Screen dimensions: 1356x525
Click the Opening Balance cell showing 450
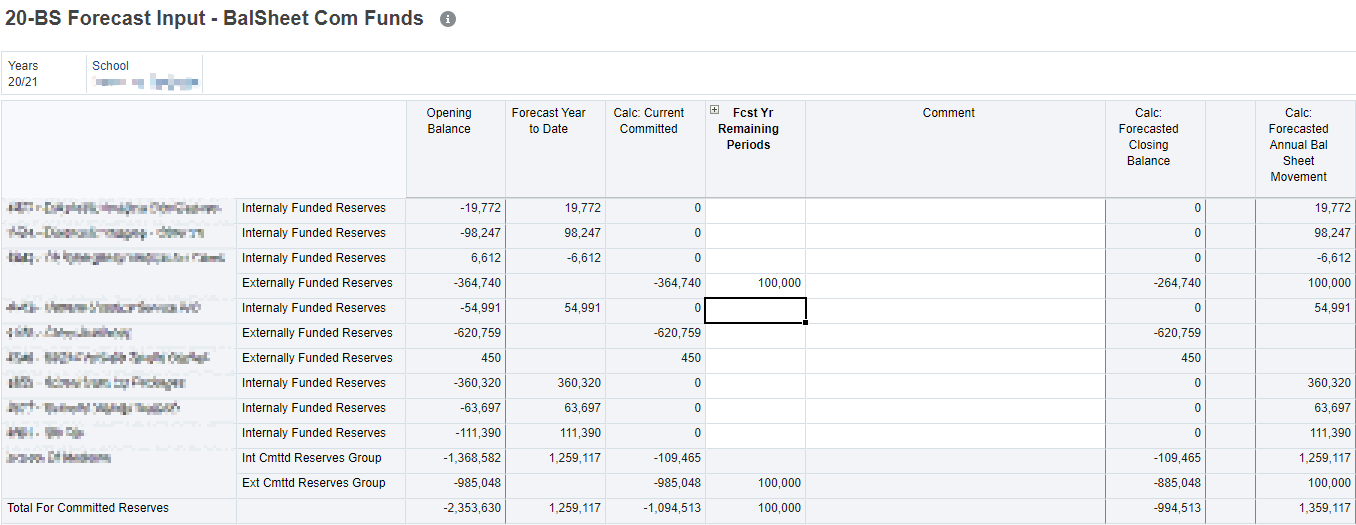point(456,358)
